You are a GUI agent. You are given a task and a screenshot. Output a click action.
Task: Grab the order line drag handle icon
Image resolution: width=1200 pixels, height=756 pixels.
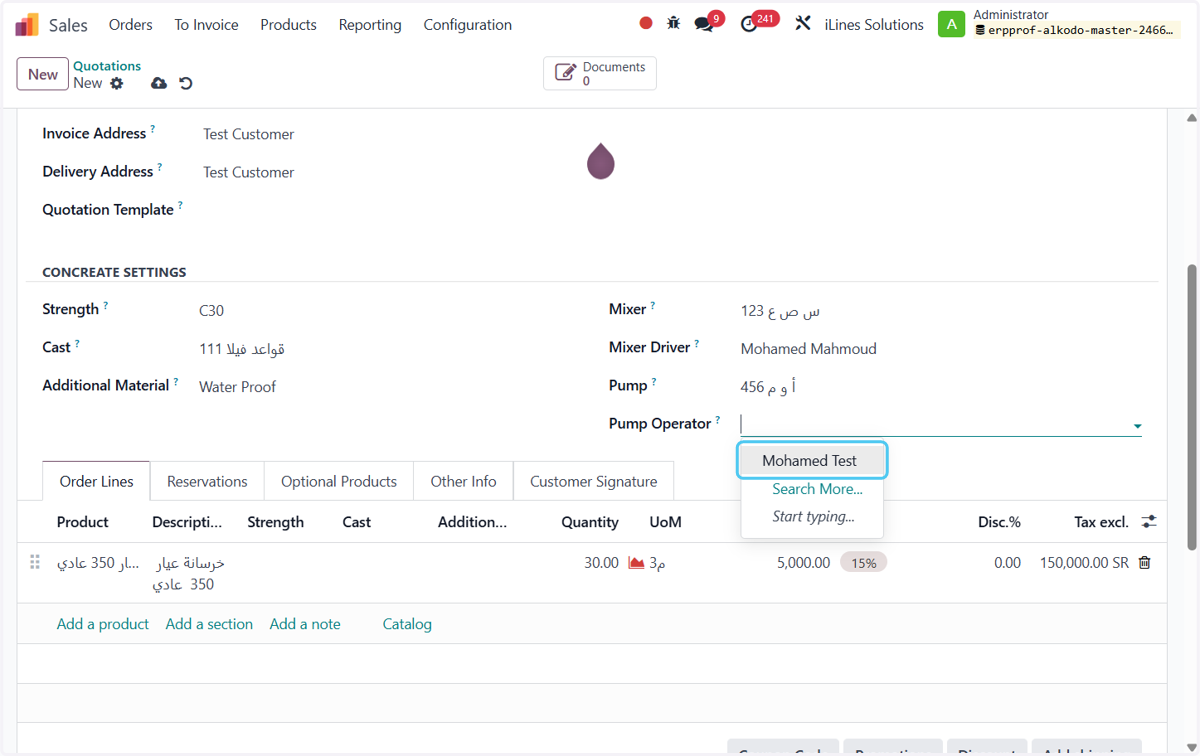35,562
